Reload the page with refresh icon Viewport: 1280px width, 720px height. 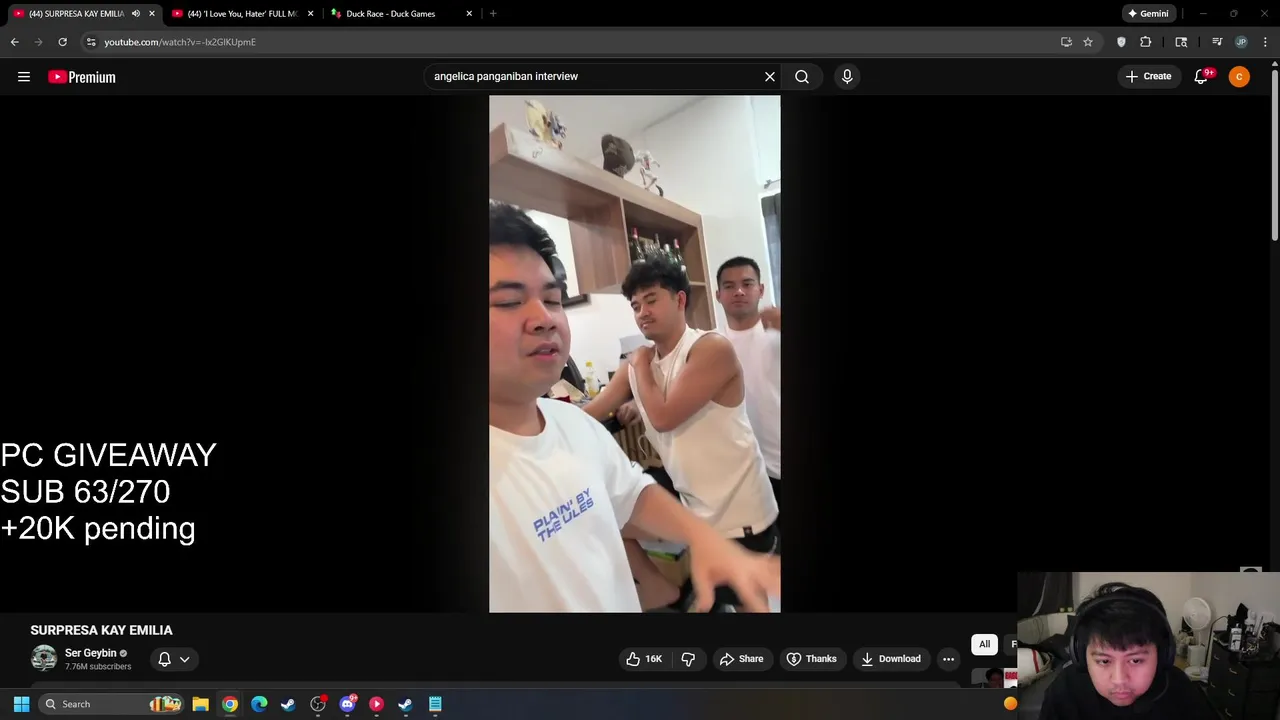(62, 42)
